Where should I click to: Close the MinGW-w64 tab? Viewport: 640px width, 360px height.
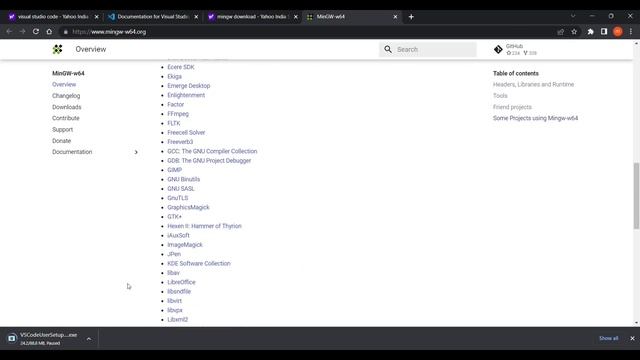click(395, 17)
